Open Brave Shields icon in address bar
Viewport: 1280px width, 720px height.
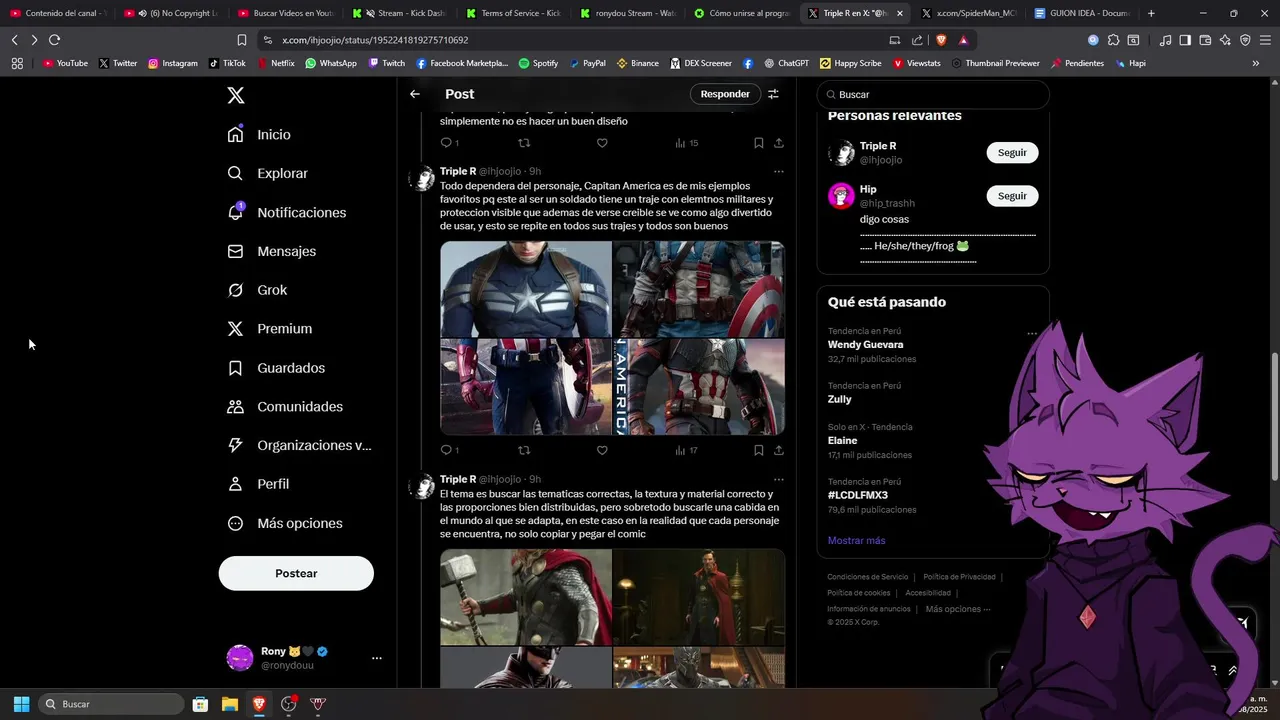(940, 40)
